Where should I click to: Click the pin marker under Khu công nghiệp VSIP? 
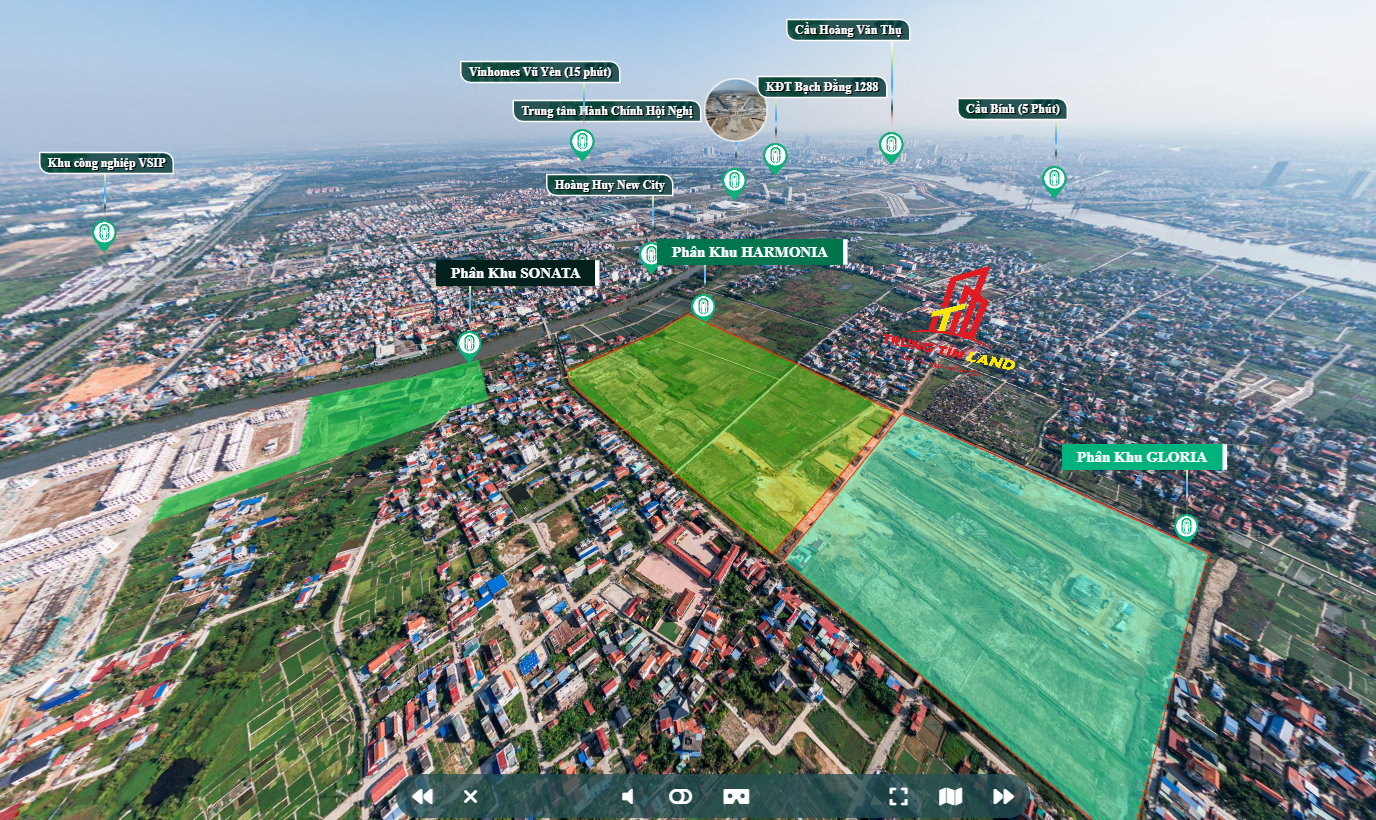pyautogui.click(x=104, y=233)
